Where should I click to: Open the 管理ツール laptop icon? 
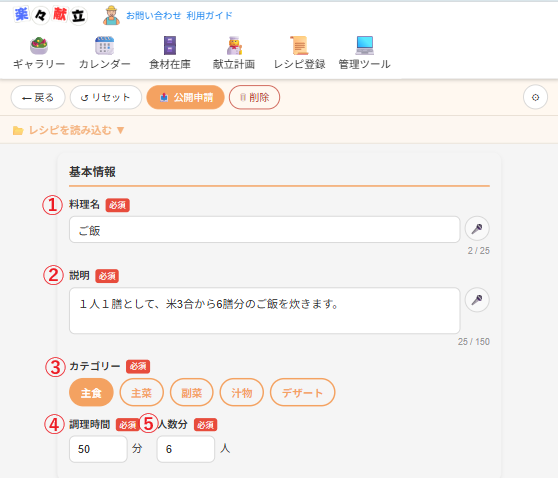tap(365, 46)
